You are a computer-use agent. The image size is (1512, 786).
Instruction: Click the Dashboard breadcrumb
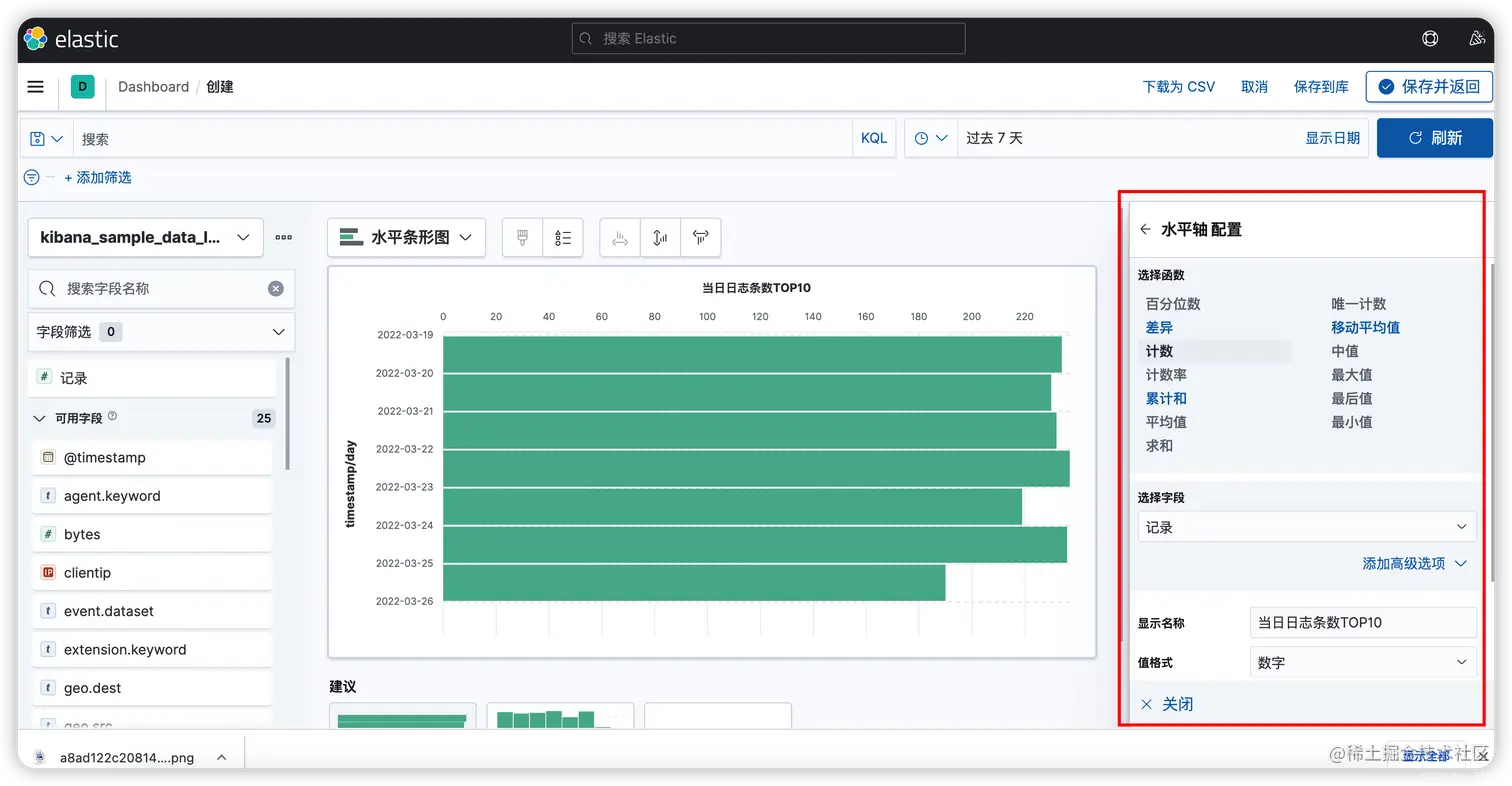pos(153,87)
